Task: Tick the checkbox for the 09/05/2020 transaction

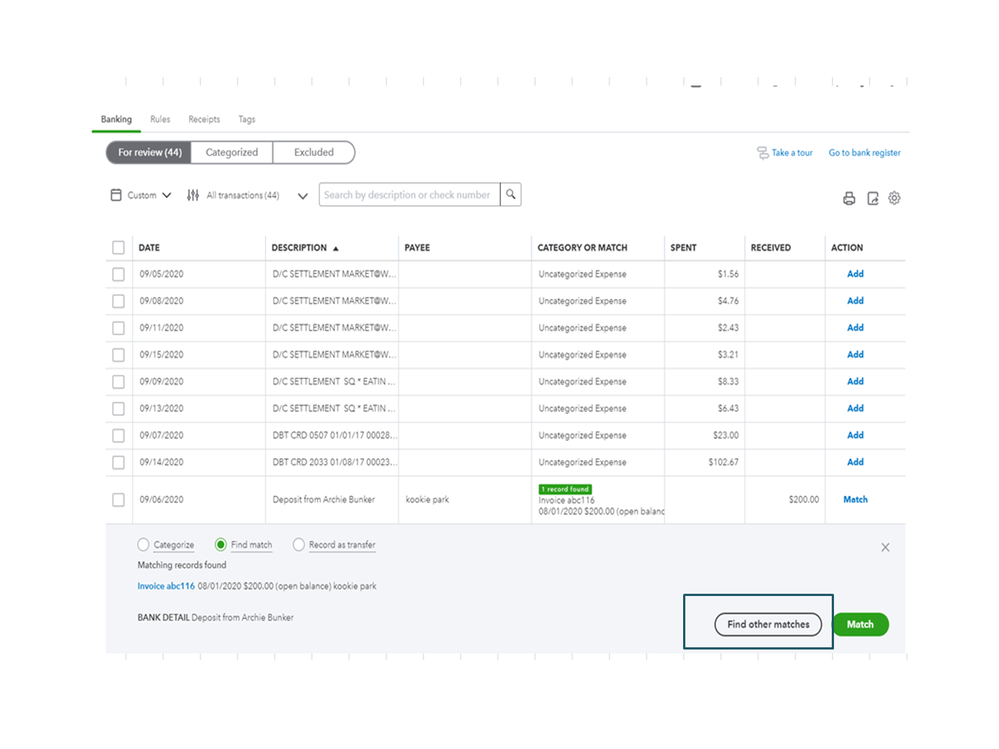Action: [x=119, y=274]
